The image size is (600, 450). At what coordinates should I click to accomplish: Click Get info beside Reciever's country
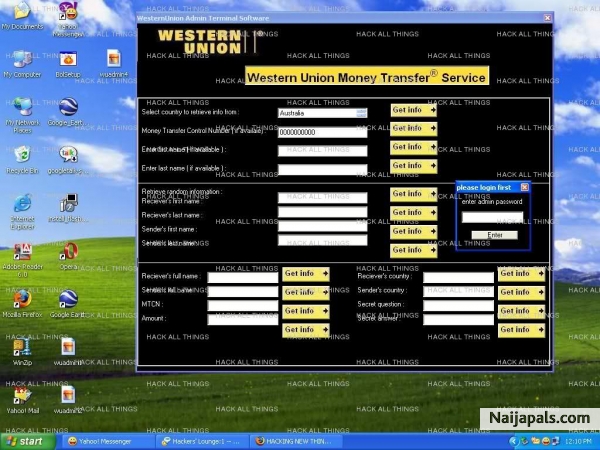click(x=522, y=274)
